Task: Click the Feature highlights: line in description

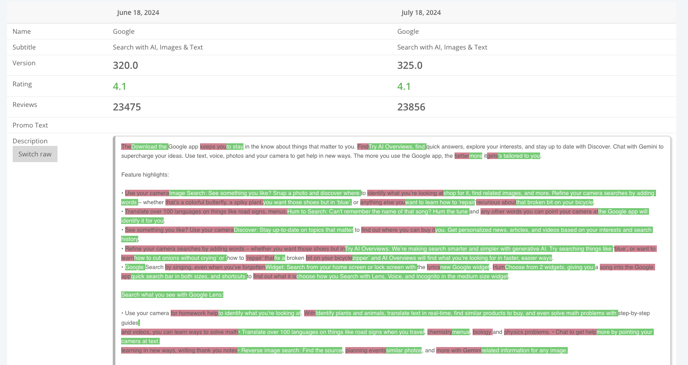Action: [x=145, y=175]
